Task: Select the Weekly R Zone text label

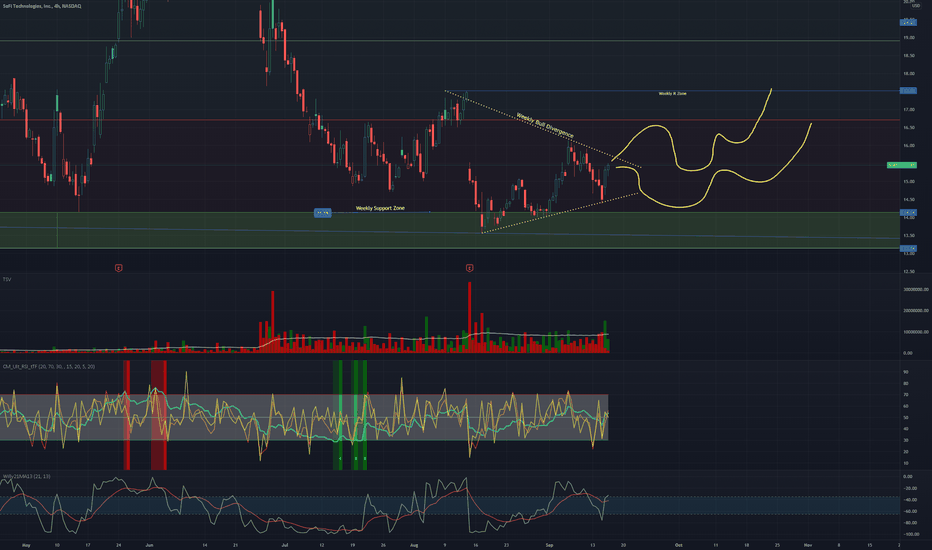Action: click(x=672, y=93)
